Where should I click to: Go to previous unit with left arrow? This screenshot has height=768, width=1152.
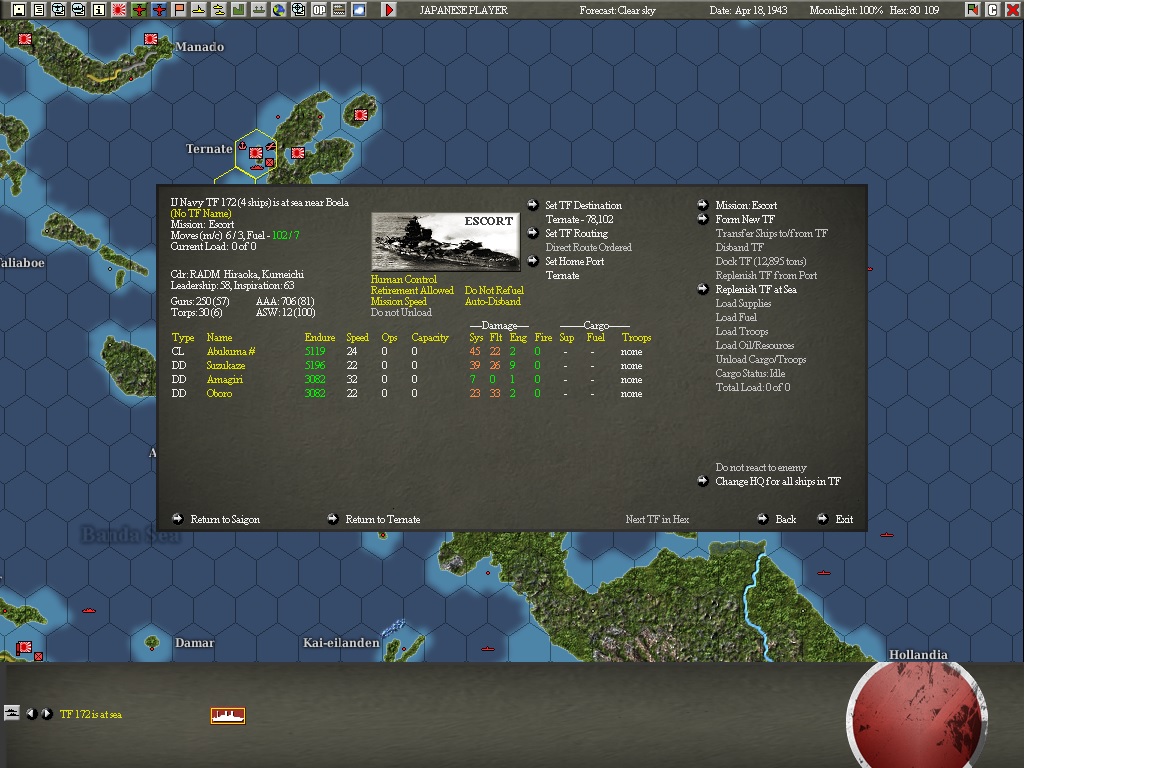pyautogui.click(x=32, y=714)
